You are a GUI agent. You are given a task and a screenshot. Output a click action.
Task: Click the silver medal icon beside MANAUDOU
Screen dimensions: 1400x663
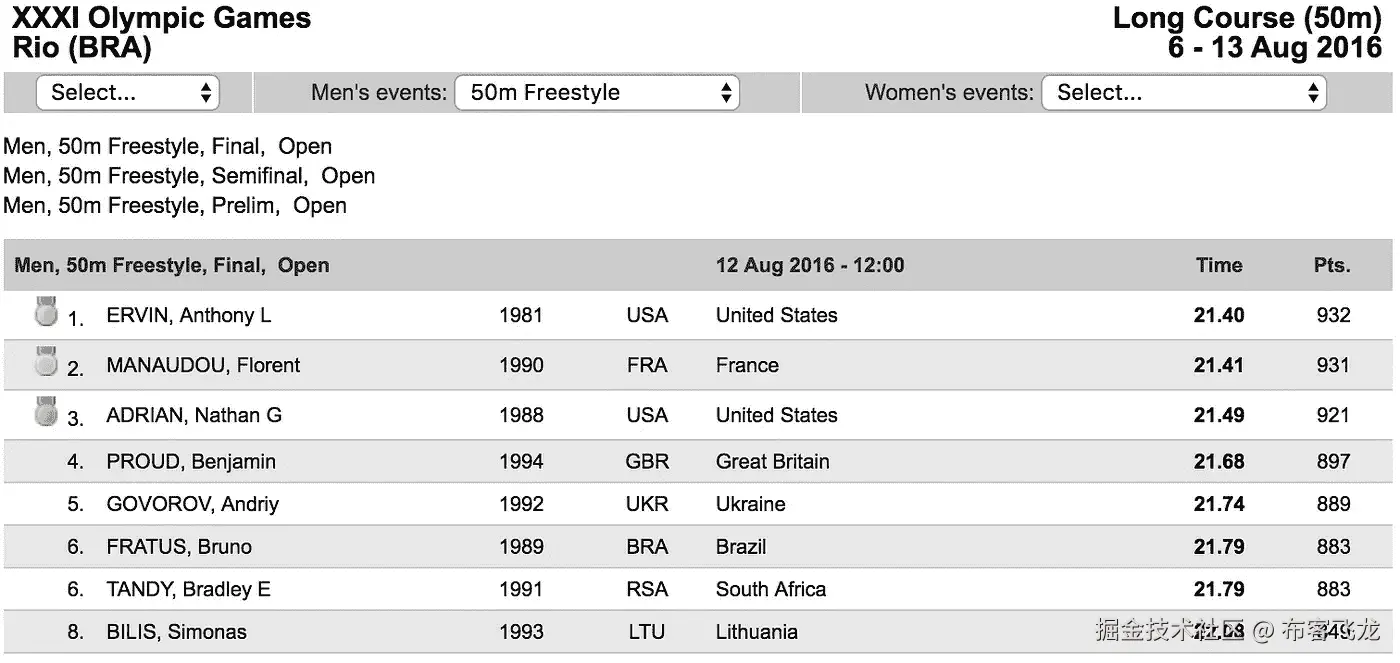point(46,362)
